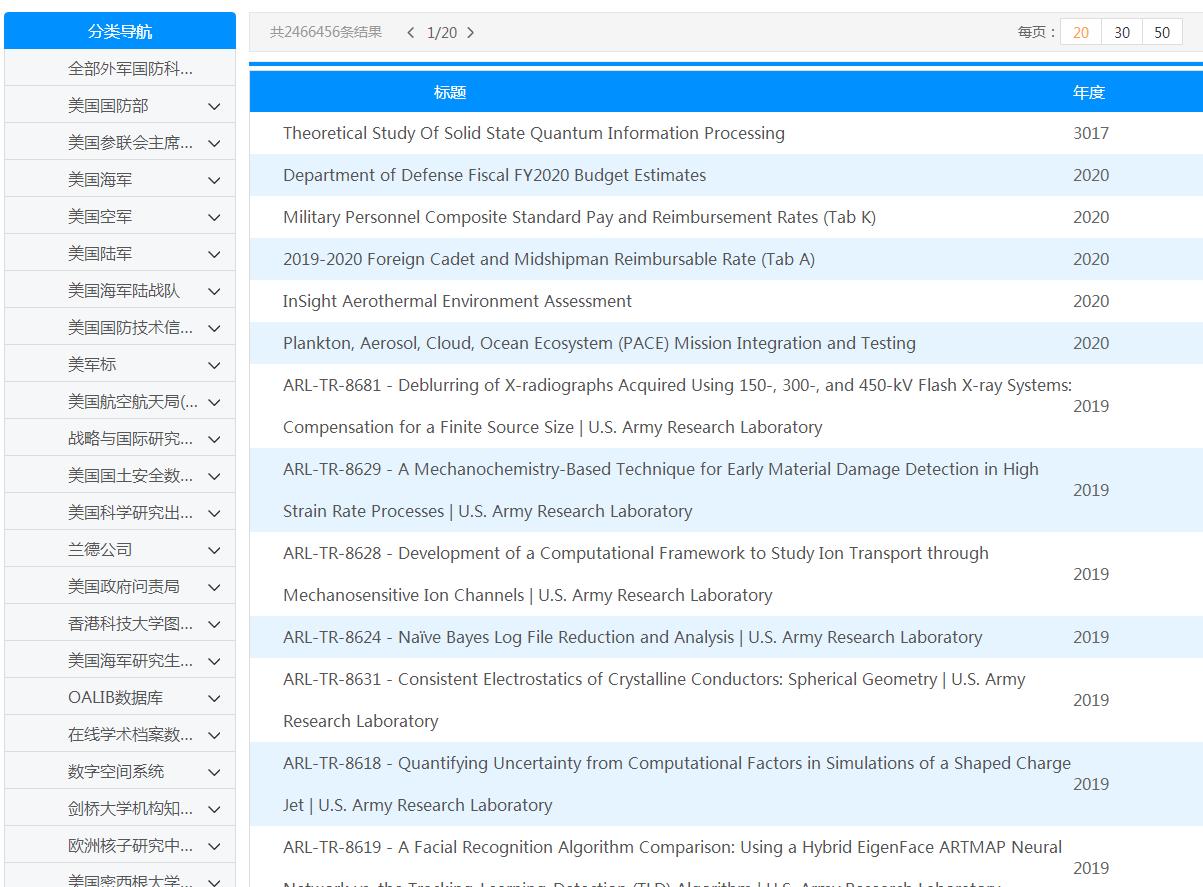
Task: Expand the 兰德公司 category chevron
Action: (214, 550)
